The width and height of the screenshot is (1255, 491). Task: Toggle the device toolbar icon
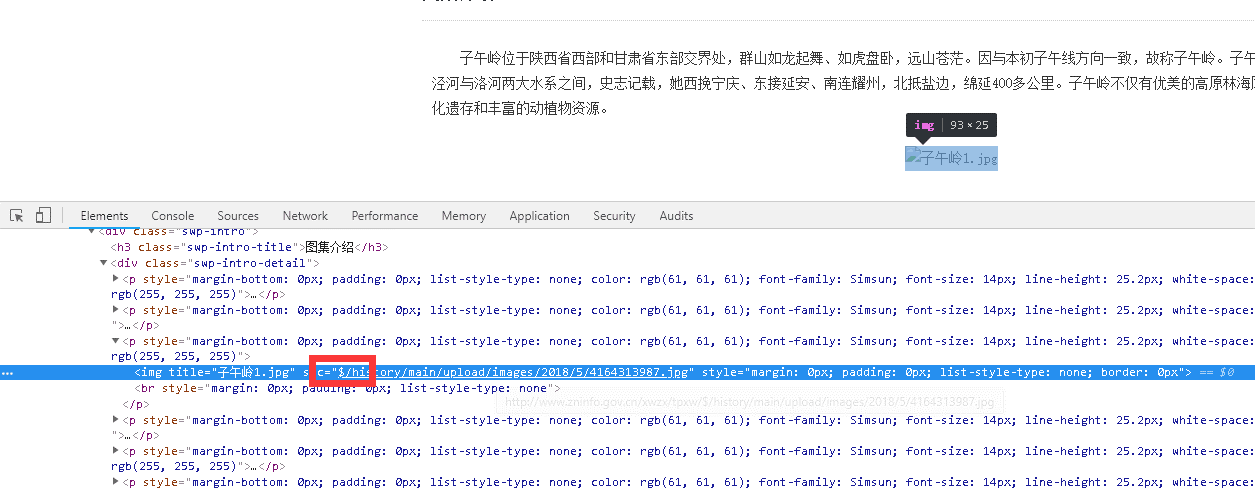click(43, 215)
